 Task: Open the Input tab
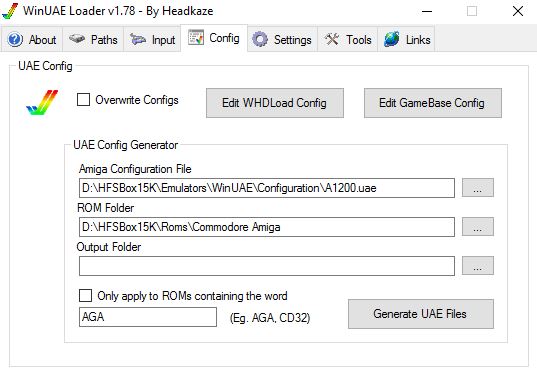pos(152,40)
